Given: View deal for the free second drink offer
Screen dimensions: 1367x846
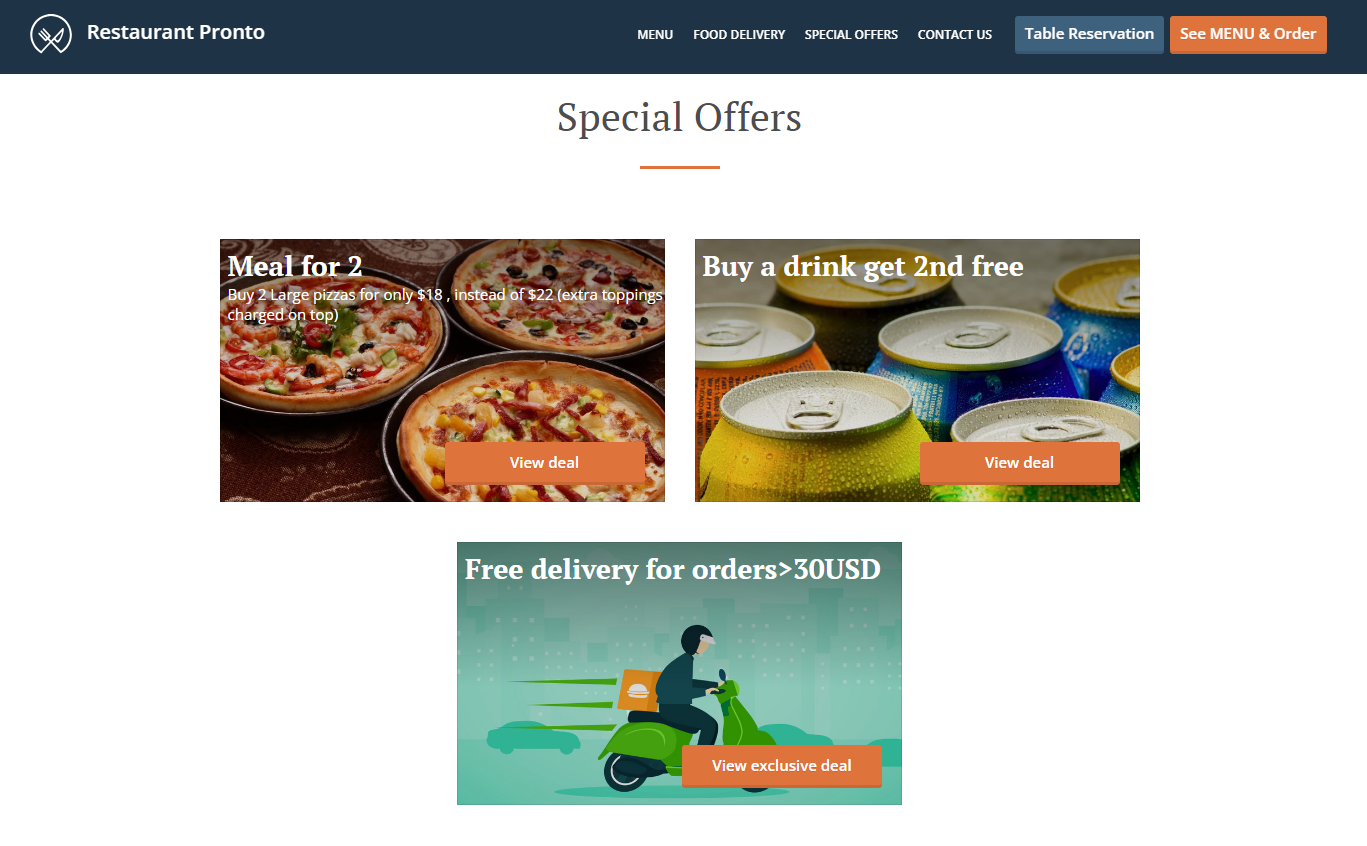Looking at the screenshot, I should click(1019, 463).
